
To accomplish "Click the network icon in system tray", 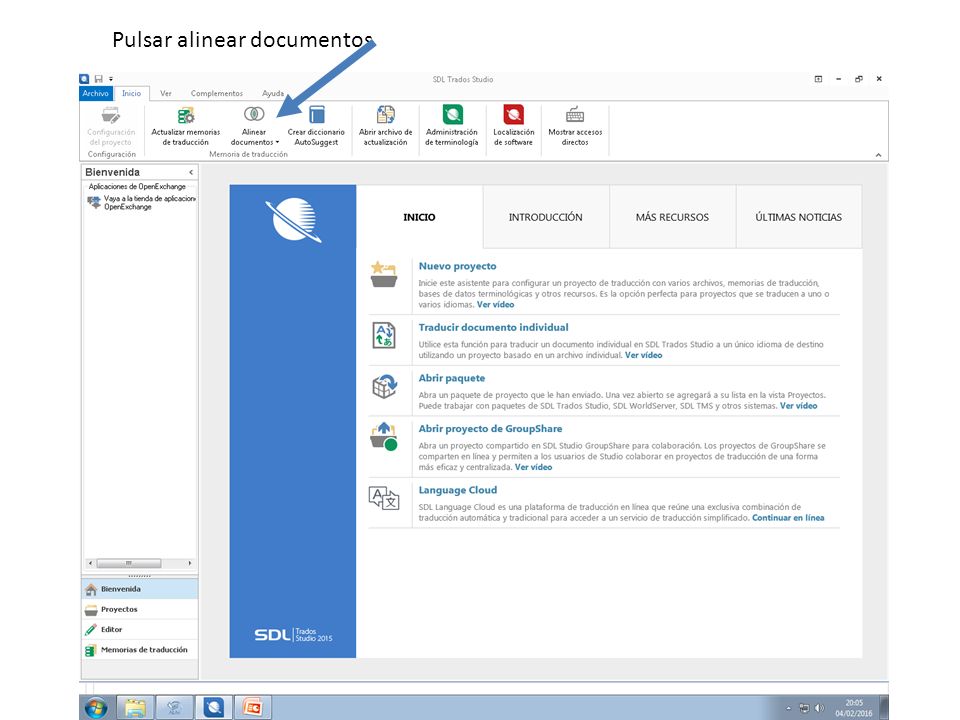I will [x=804, y=708].
